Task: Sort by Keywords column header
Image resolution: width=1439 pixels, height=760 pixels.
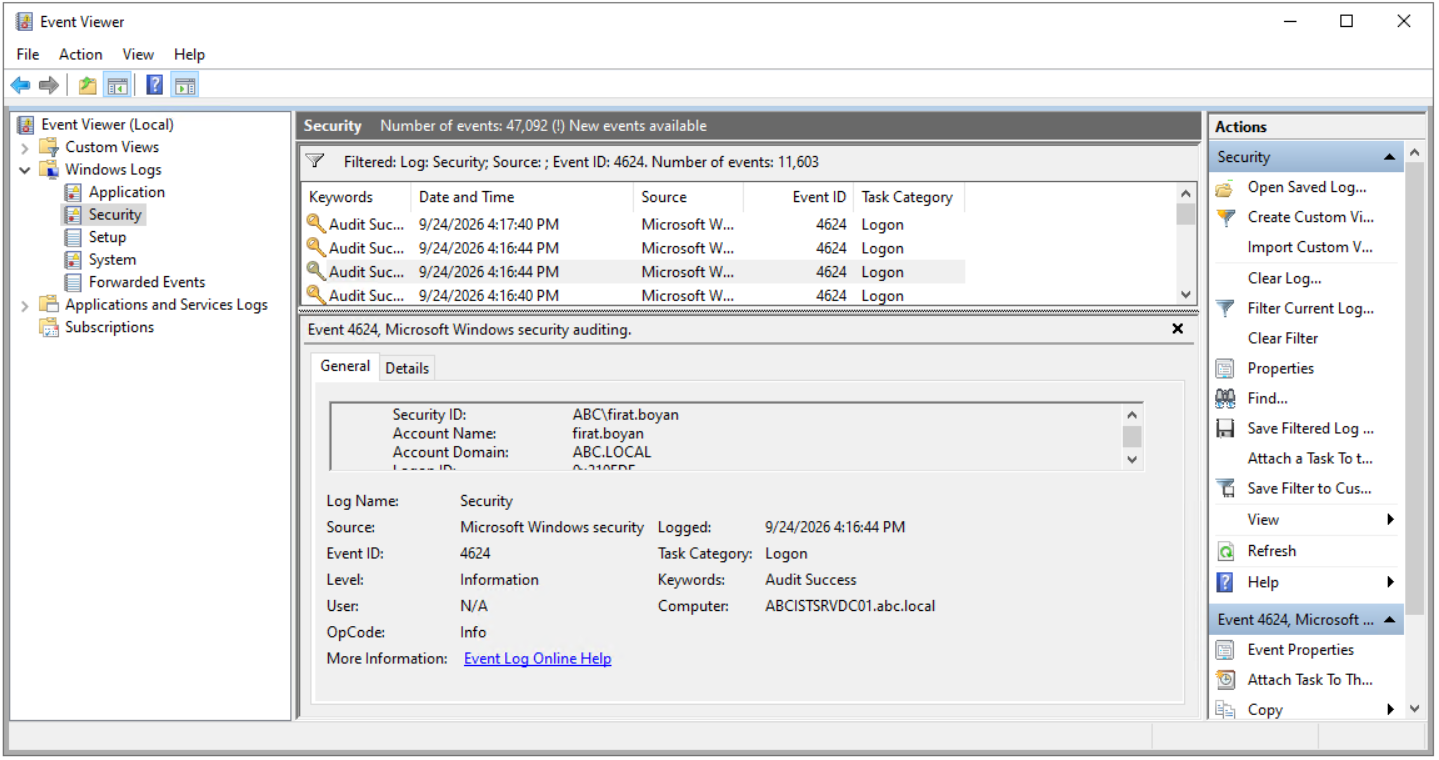Action: click(x=355, y=197)
